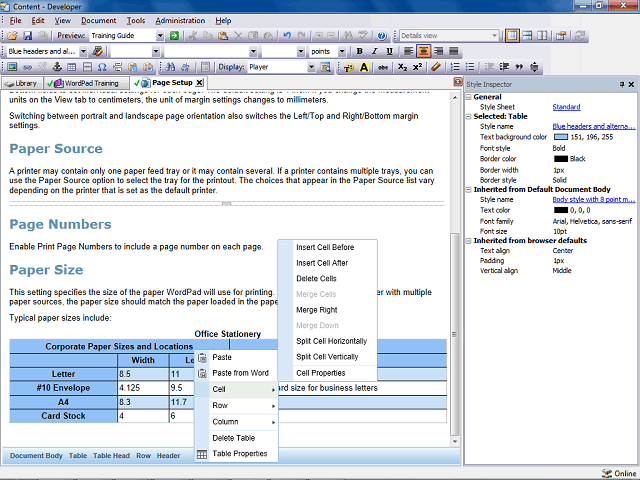Toggle Bold formatting button
The image size is (640, 480).
(x=359, y=51)
